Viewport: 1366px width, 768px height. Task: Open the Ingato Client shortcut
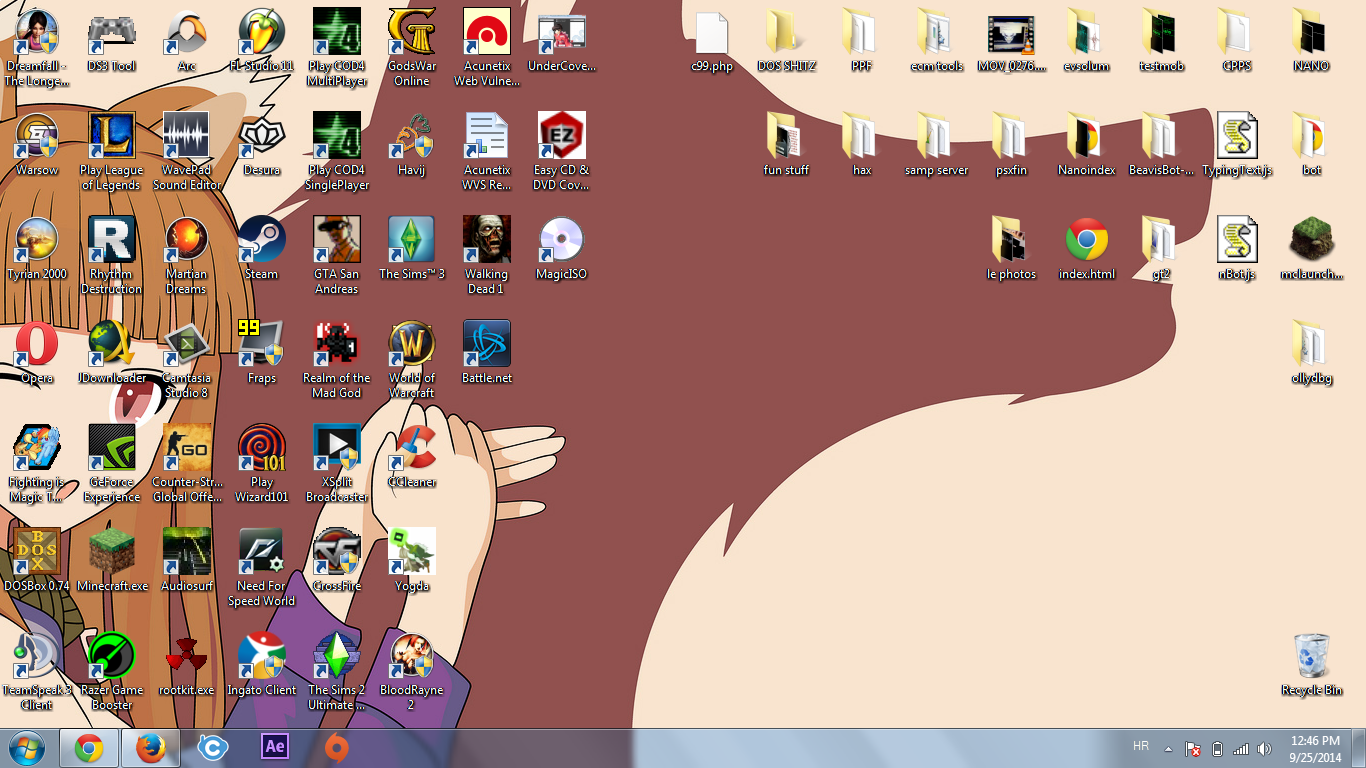262,665
